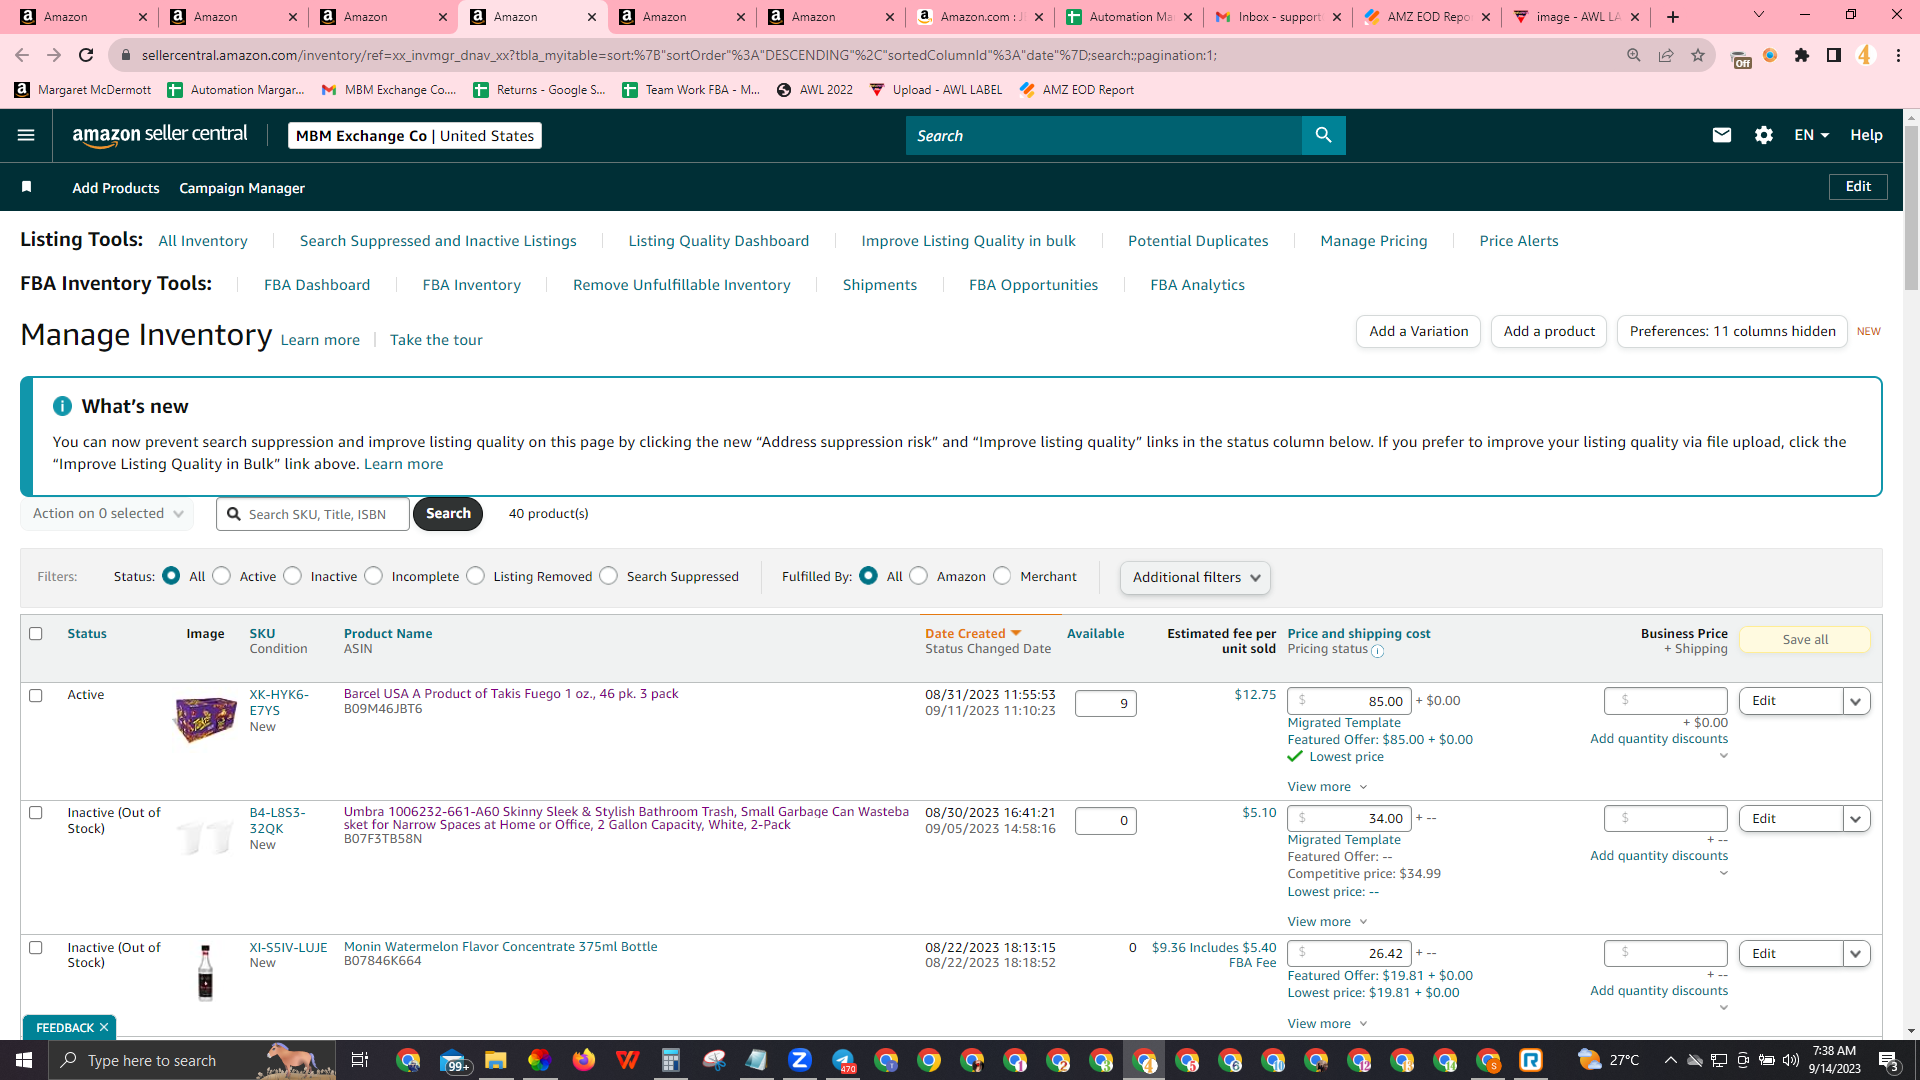Go back using the browser back arrow
Image resolution: width=1920 pixels, height=1080 pixels.
point(22,55)
